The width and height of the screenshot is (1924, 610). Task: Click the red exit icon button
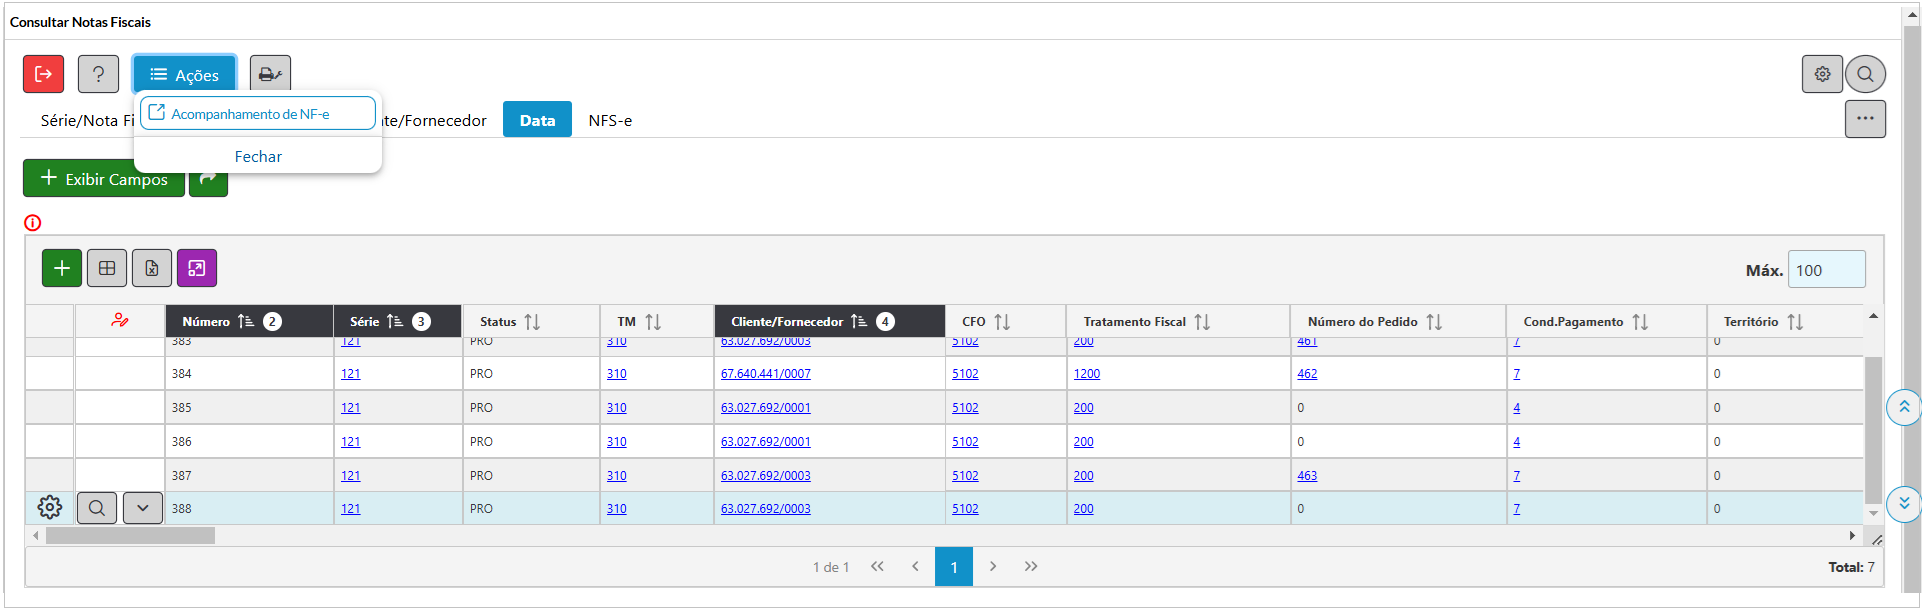[44, 74]
